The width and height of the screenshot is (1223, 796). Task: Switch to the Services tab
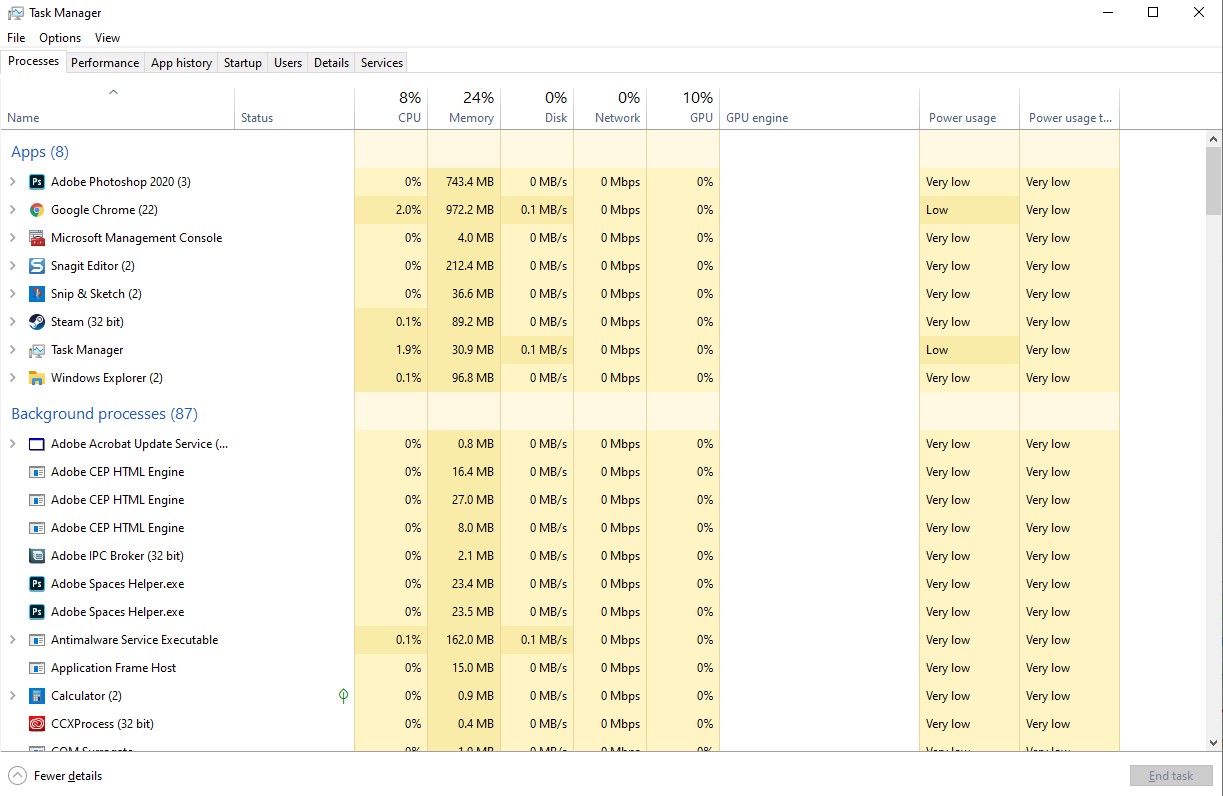(x=382, y=62)
